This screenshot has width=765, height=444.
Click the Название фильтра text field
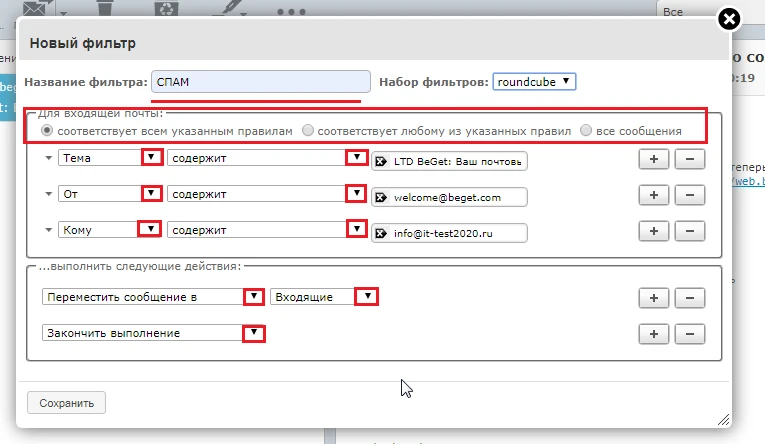pos(260,82)
